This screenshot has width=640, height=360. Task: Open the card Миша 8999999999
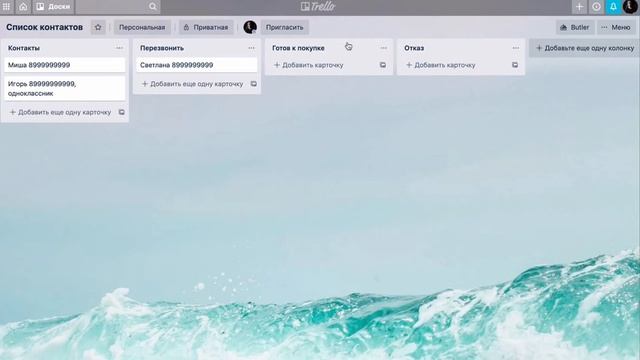(65, 65)
